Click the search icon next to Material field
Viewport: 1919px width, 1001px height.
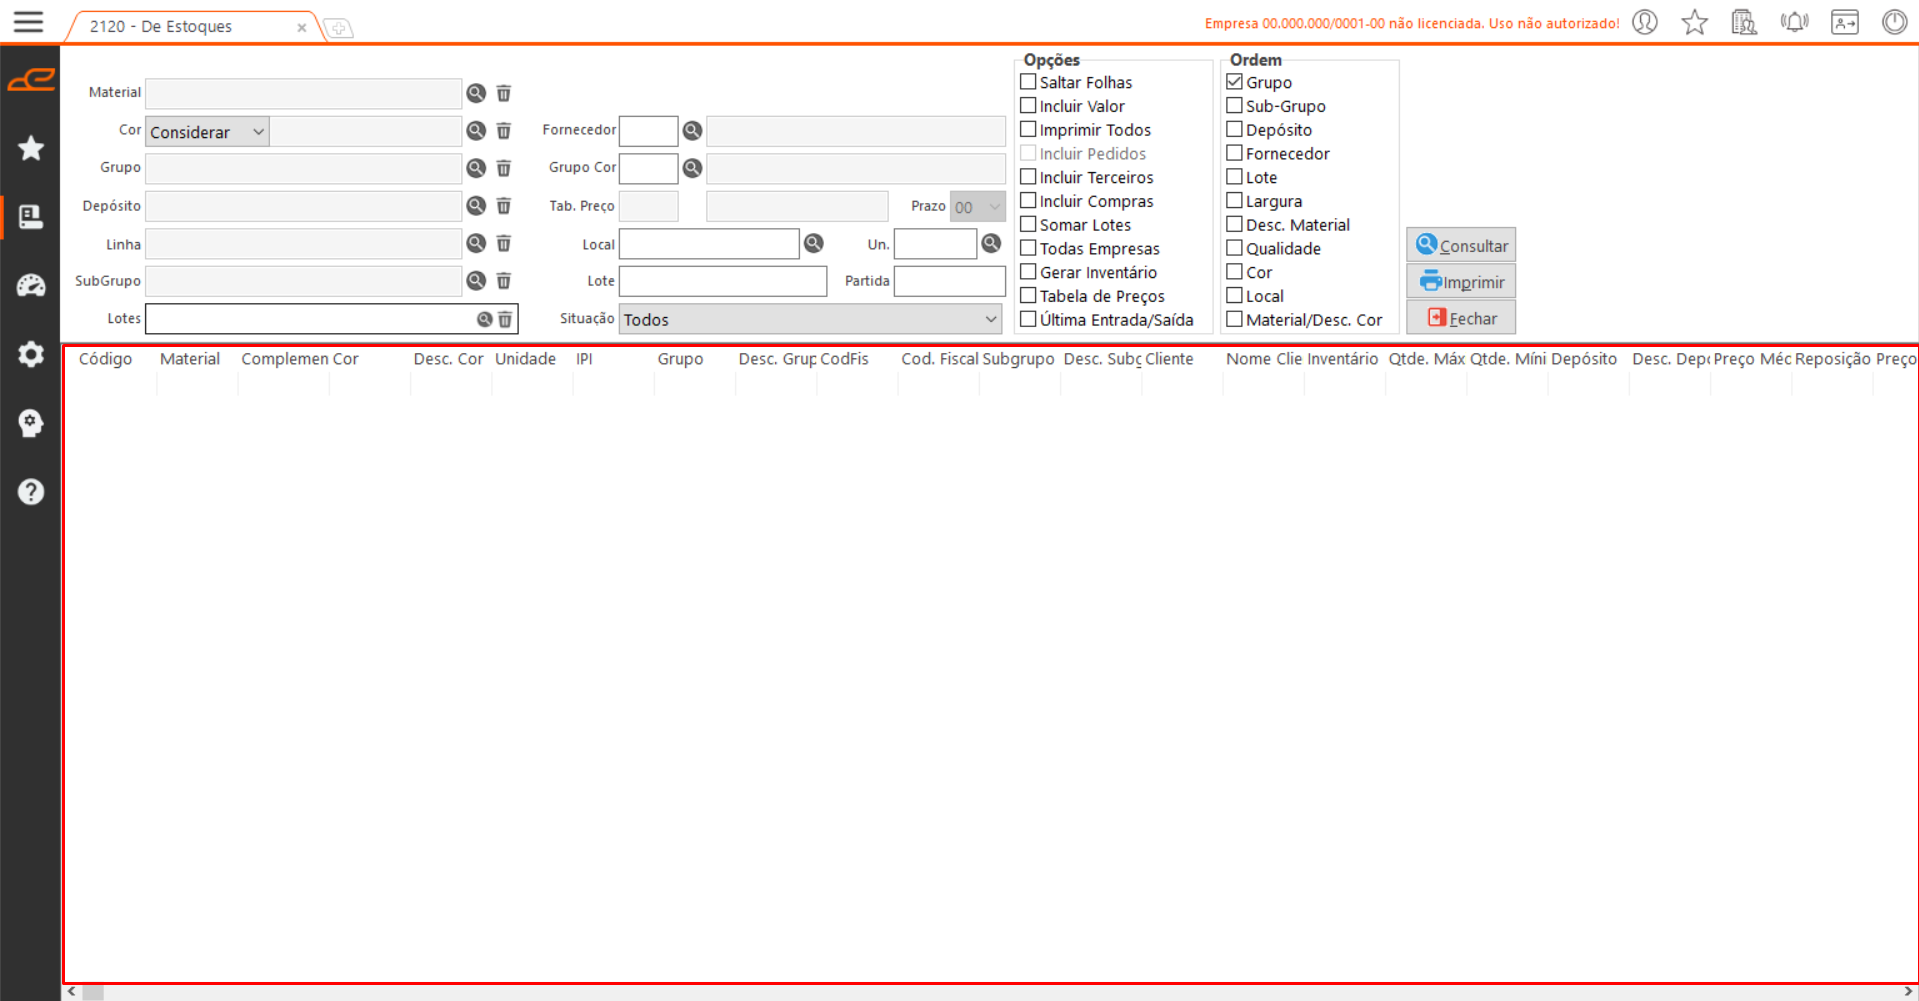(x=476, y=93)
